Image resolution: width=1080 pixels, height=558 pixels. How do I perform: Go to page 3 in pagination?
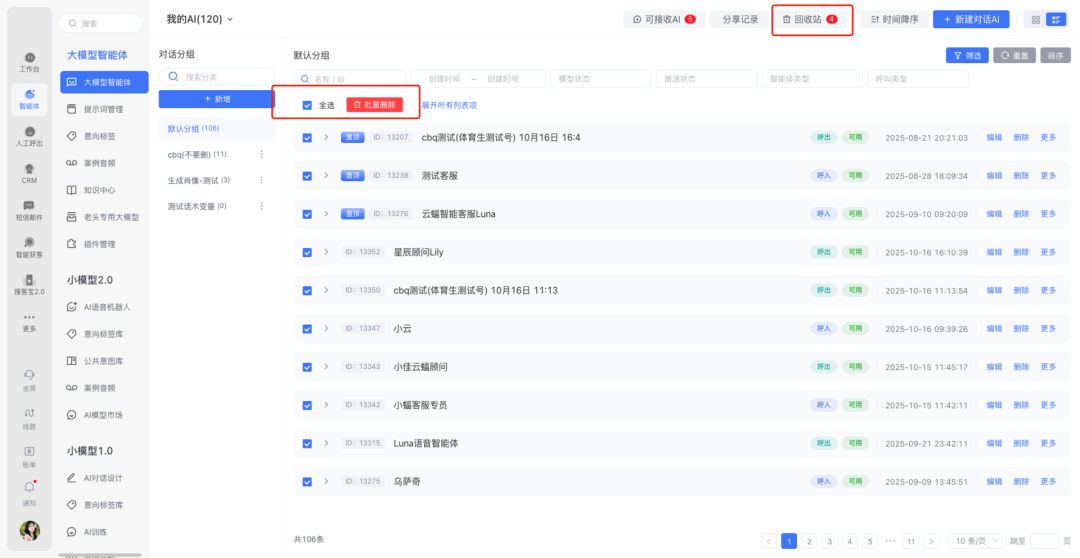[x=830, y=541]
